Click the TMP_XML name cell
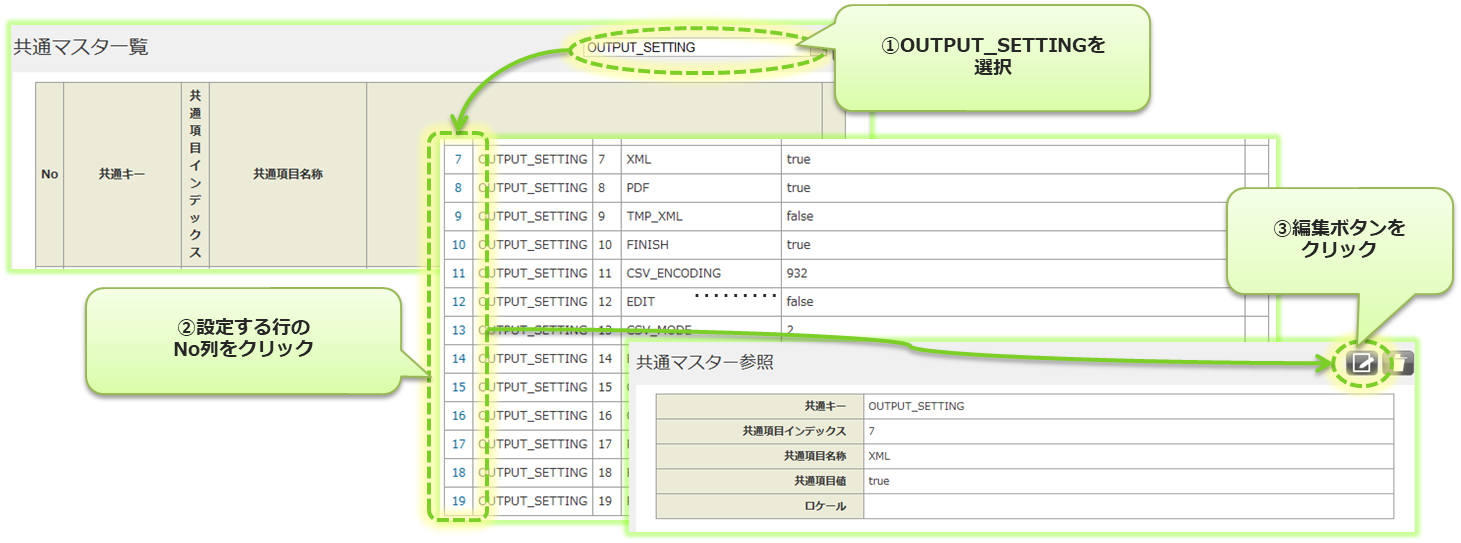Image resolution: width=1461 pixels, height=543 pixels. tap(654, 216)
